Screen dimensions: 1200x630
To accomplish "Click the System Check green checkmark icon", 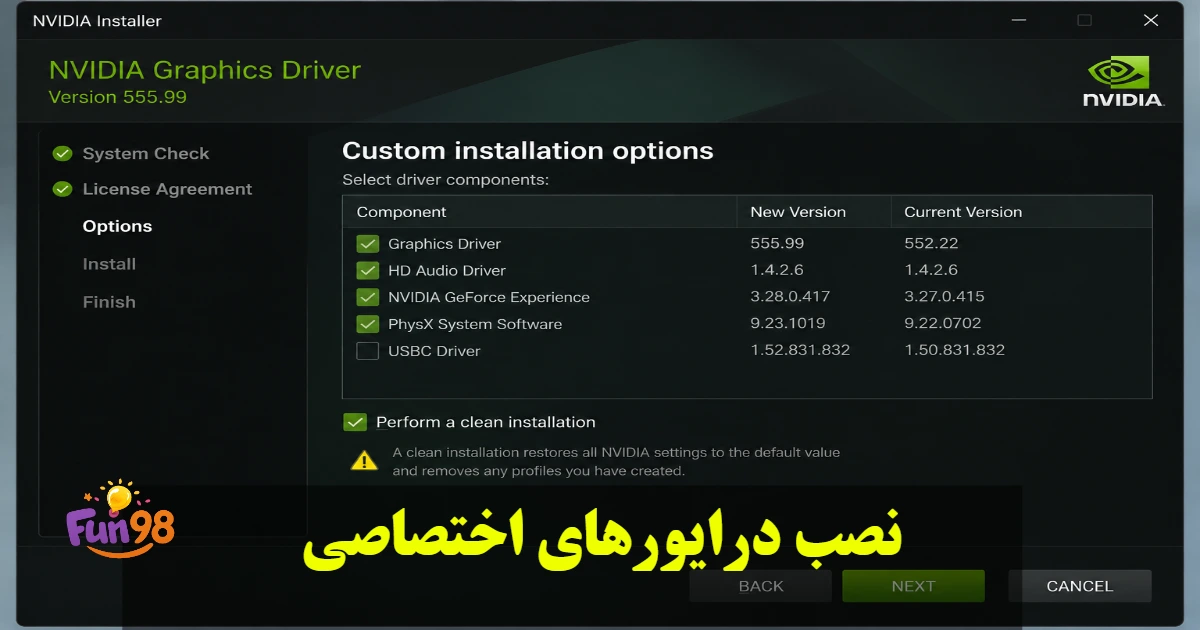I will (63, 154).
